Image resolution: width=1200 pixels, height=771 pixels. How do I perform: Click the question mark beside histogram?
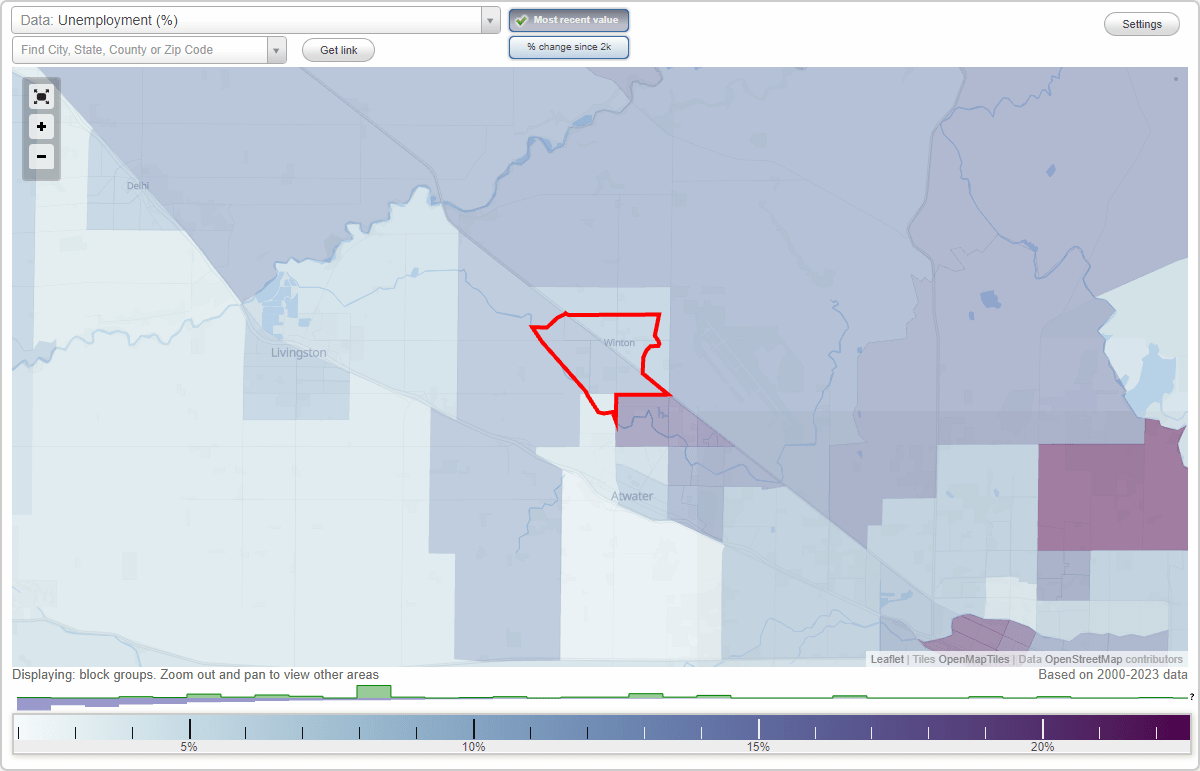(1191, 696)
